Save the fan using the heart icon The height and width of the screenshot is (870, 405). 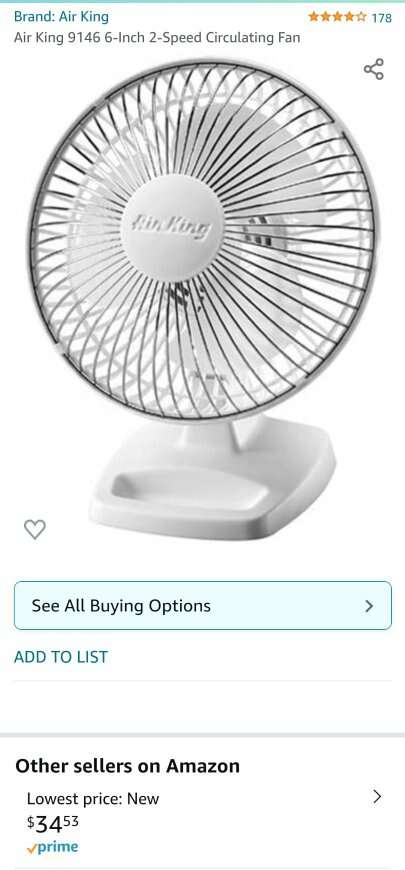35,529
